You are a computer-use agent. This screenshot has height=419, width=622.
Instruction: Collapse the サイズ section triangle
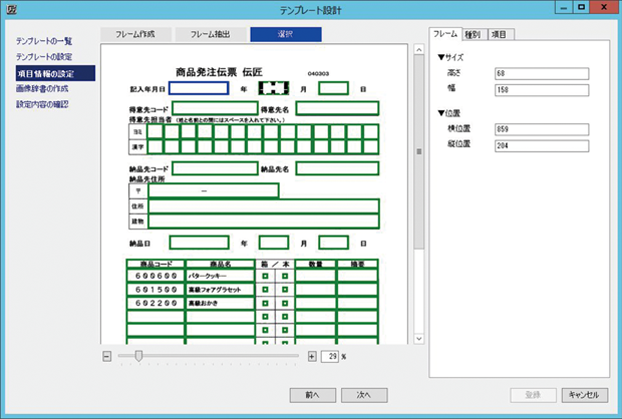pos(441,56)
